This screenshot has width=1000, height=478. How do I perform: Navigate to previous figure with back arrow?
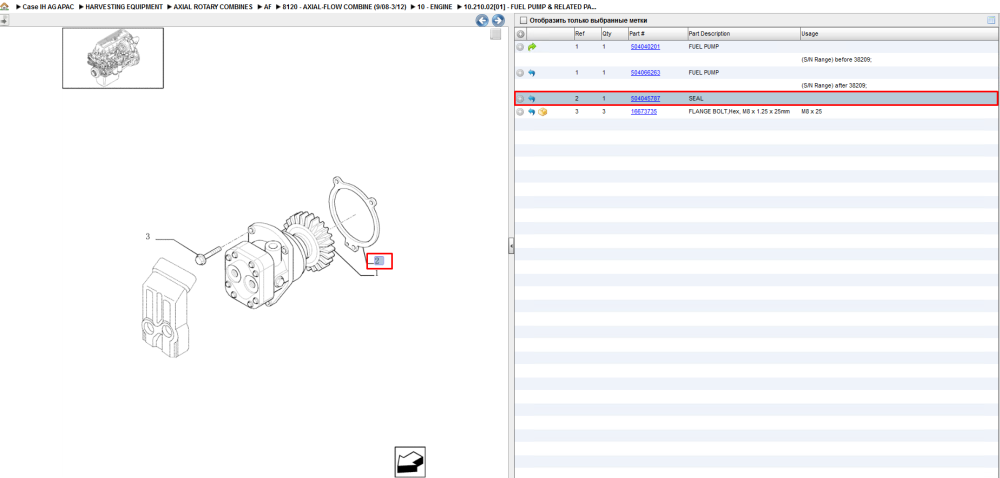[x=483, y=20]
